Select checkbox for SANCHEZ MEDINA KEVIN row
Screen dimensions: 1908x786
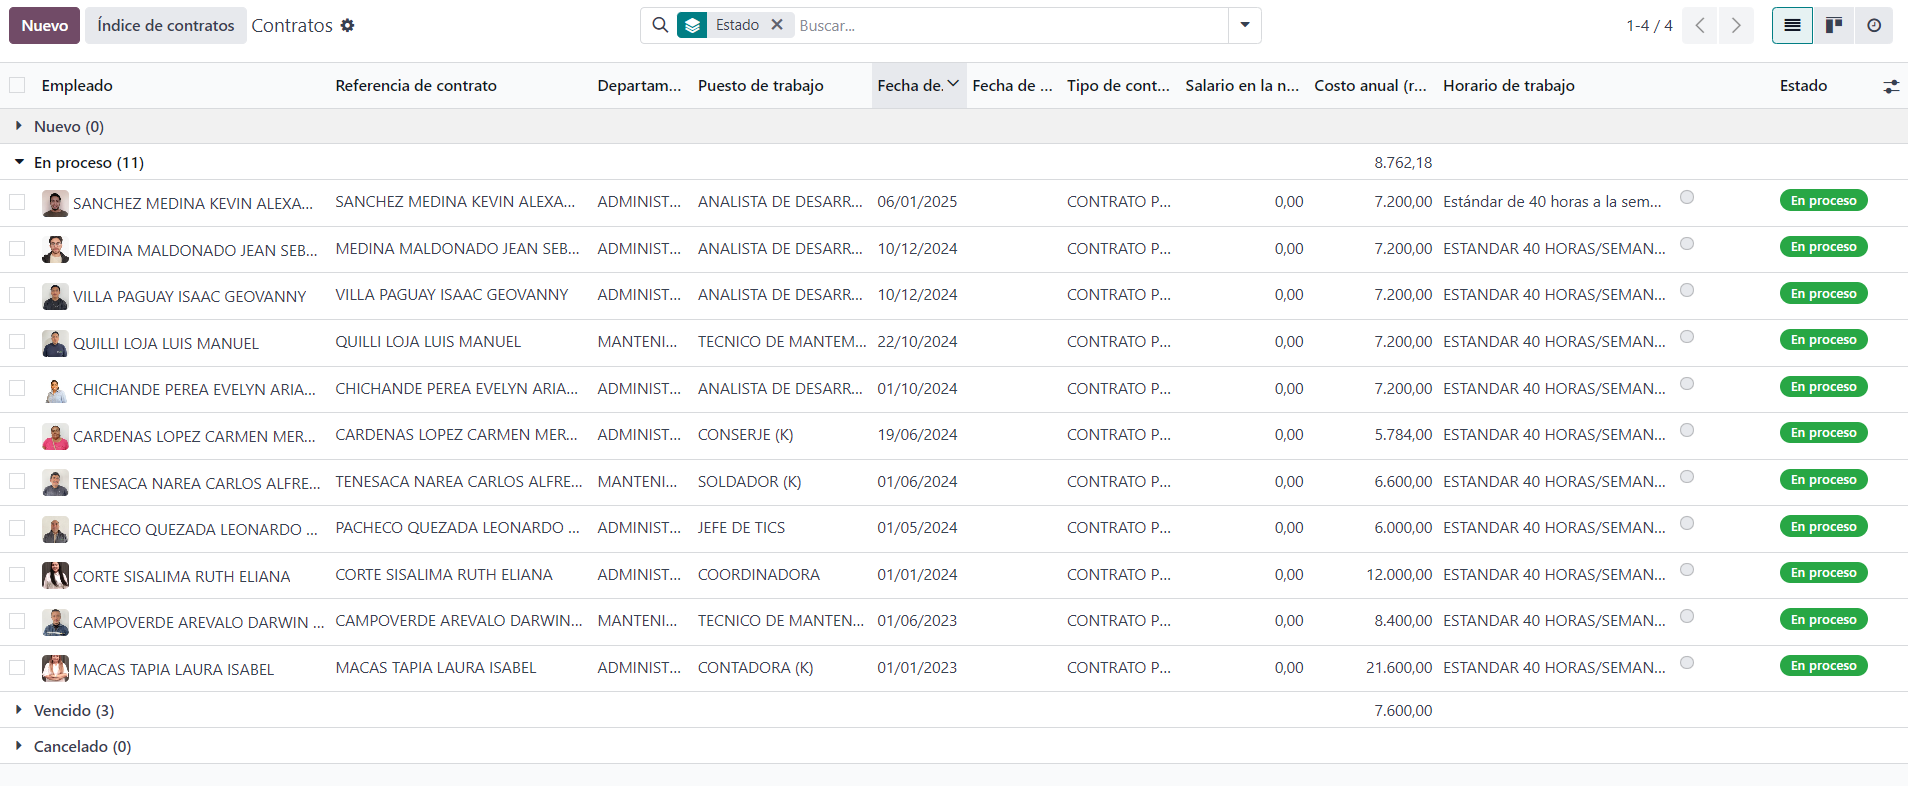pos(17,202)
